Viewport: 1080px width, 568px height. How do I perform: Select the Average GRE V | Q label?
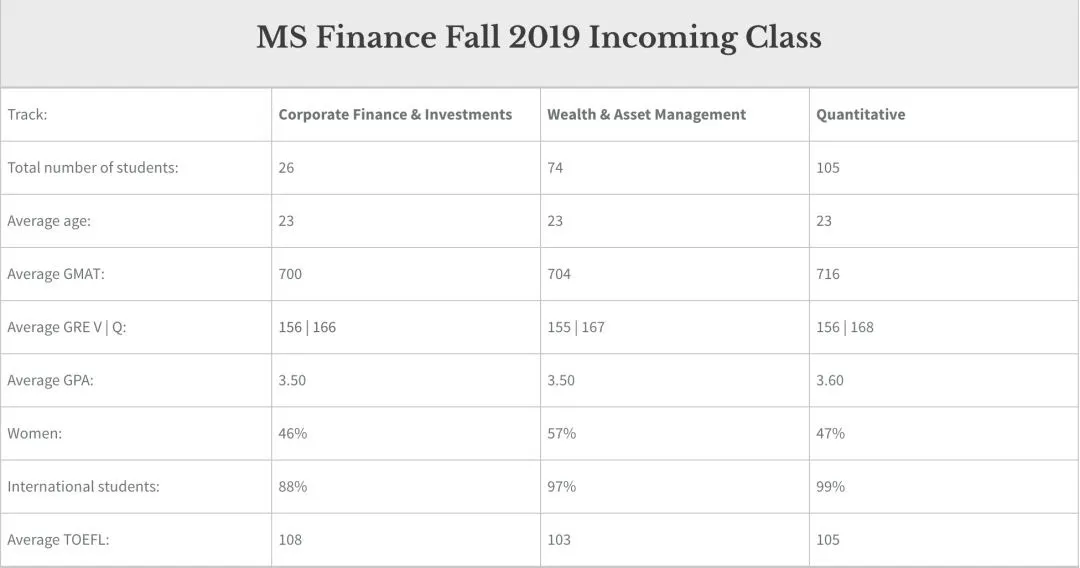coord(67,327)
